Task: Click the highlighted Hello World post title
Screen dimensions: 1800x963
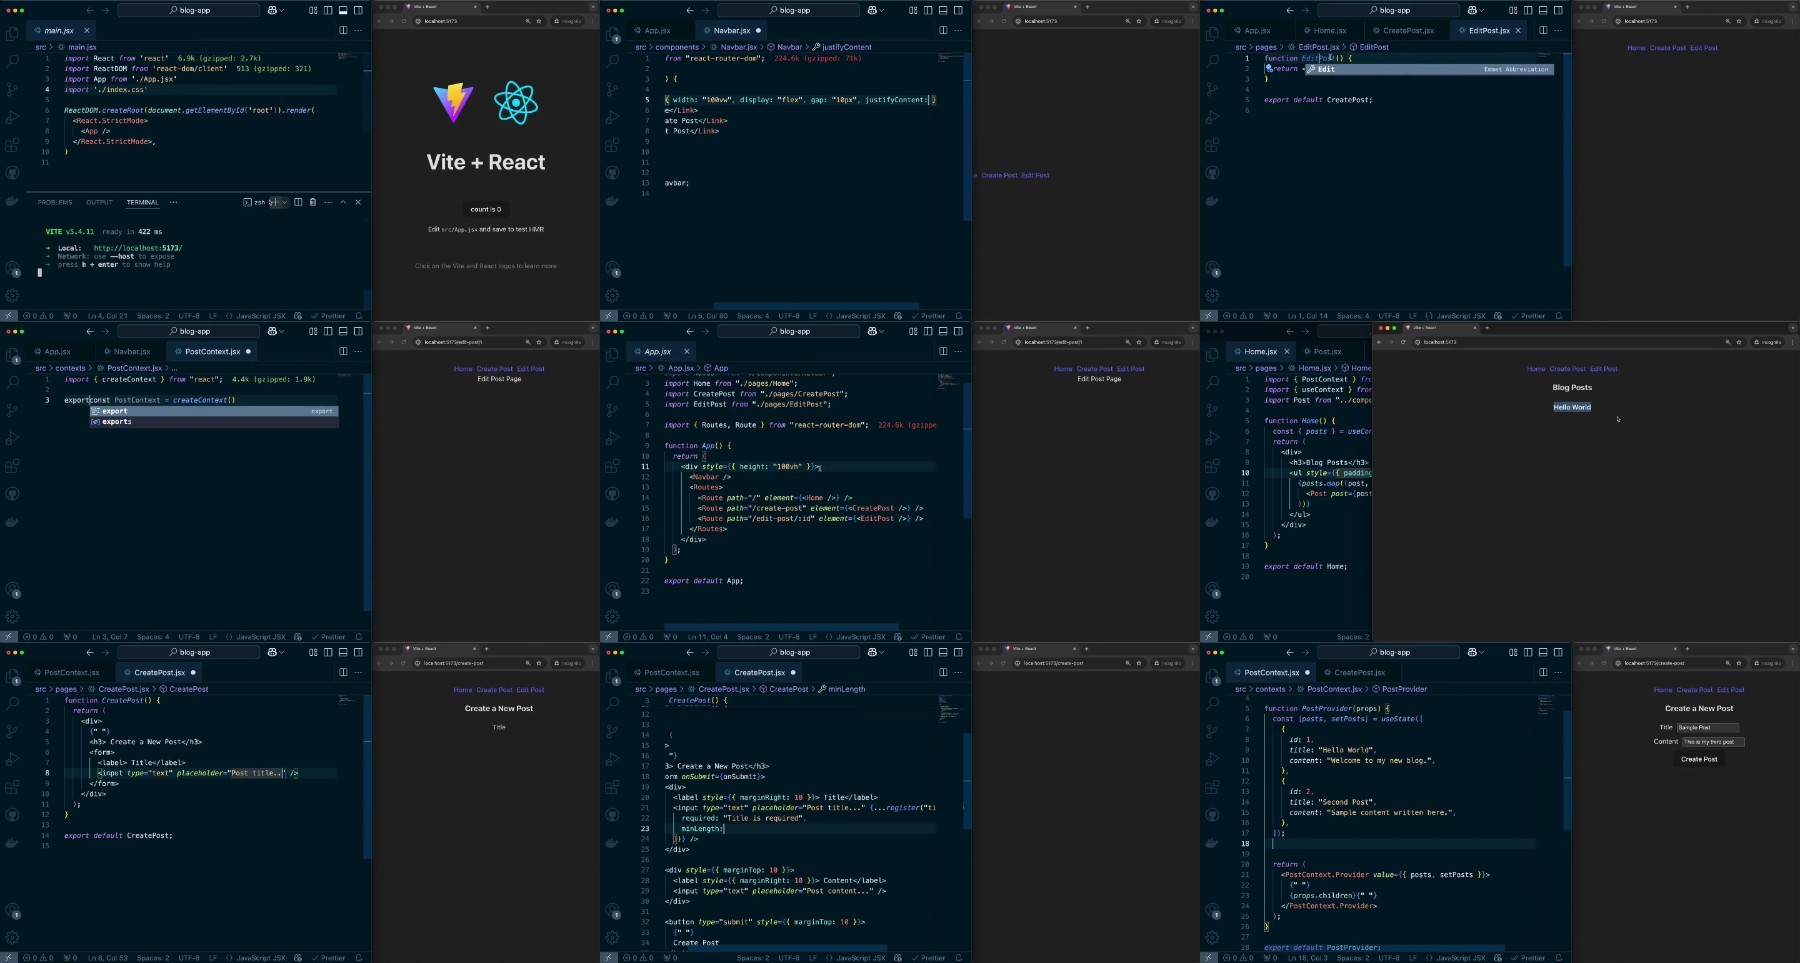Action: [1572, 407]
